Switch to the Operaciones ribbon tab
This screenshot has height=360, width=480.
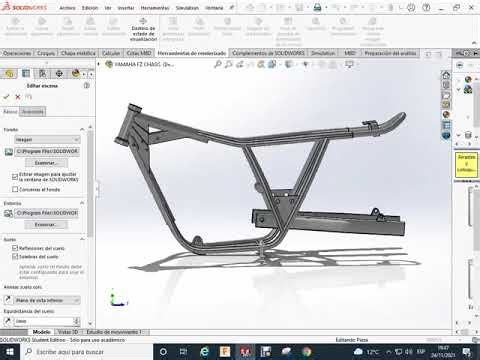pyautogui.click(x=17, y=53)
